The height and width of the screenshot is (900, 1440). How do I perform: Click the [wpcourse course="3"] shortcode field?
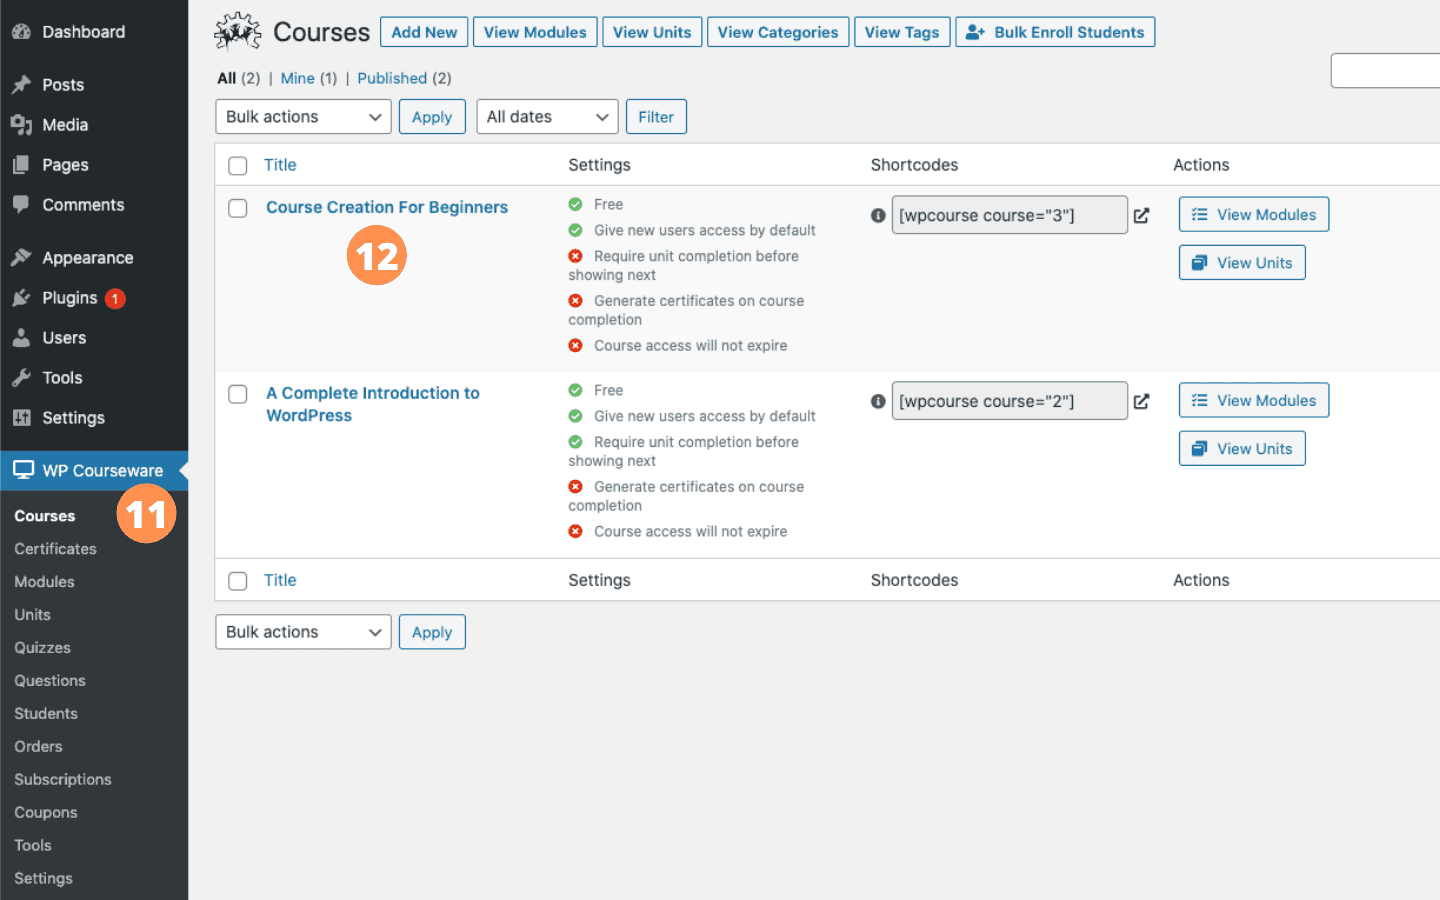[x=1010, y=215]
